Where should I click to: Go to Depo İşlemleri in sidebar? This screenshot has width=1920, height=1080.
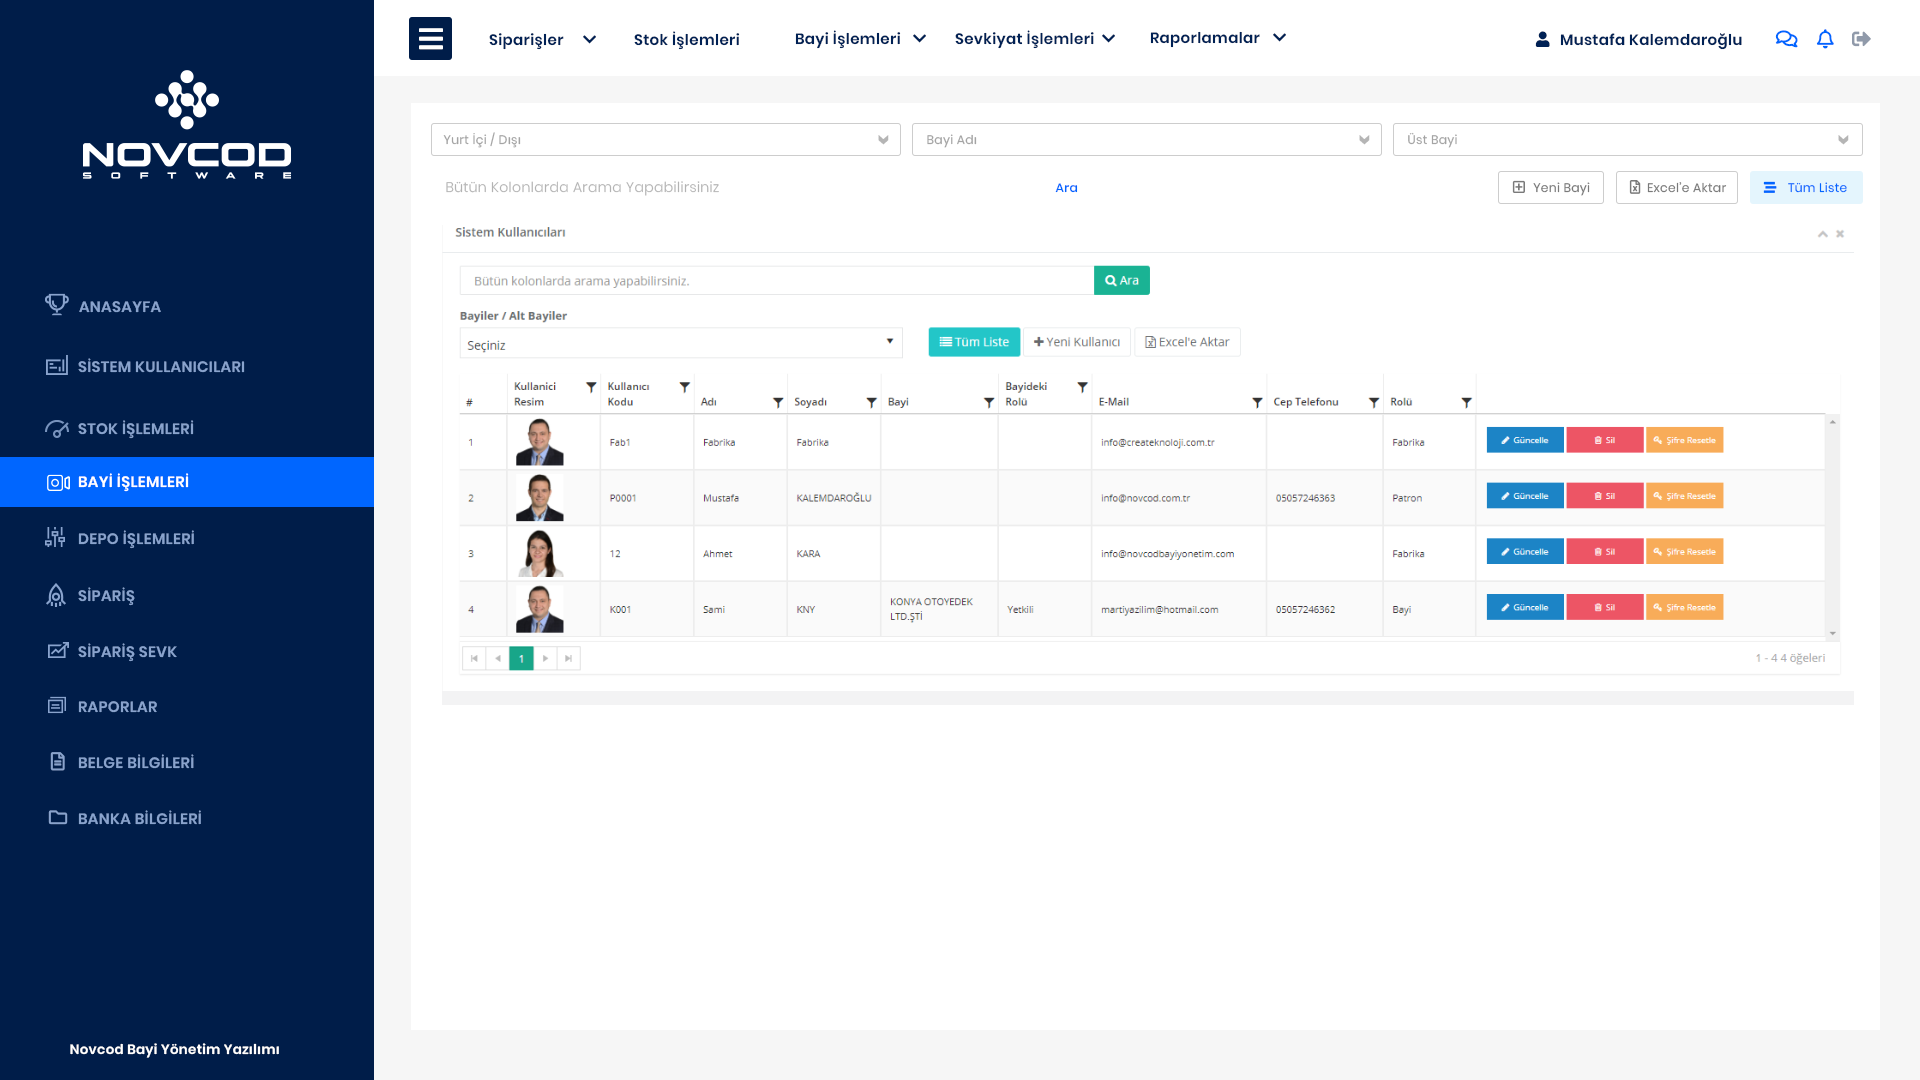point(136,539)
